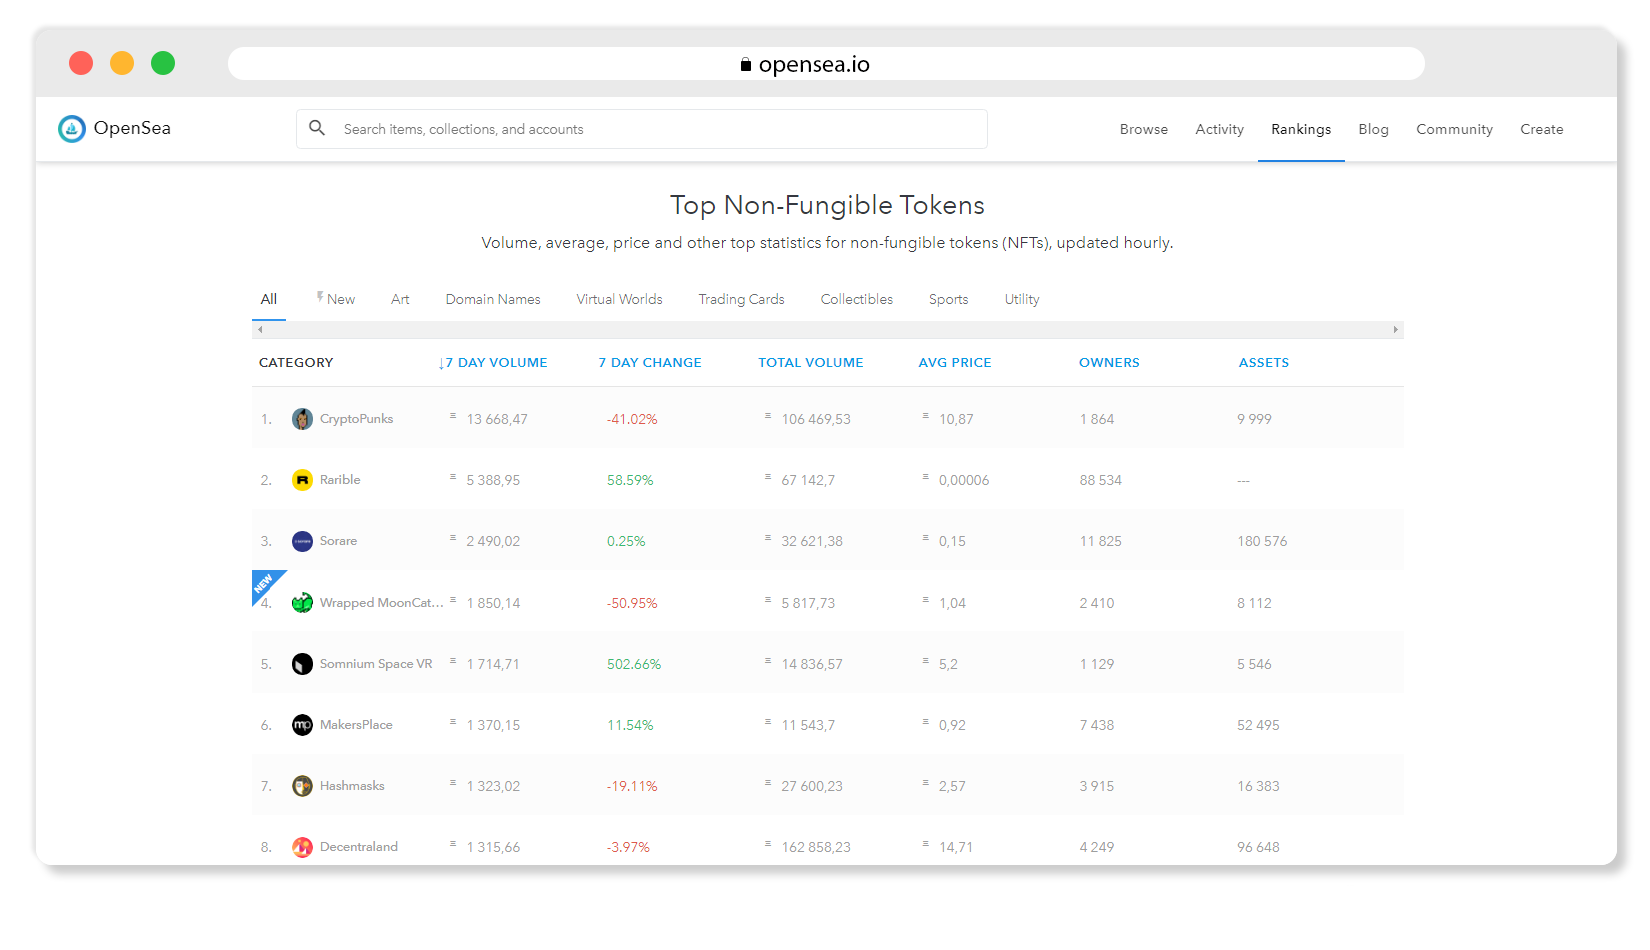
Task: Click the Sorare collection avatar
Action: tap(302, 541)
